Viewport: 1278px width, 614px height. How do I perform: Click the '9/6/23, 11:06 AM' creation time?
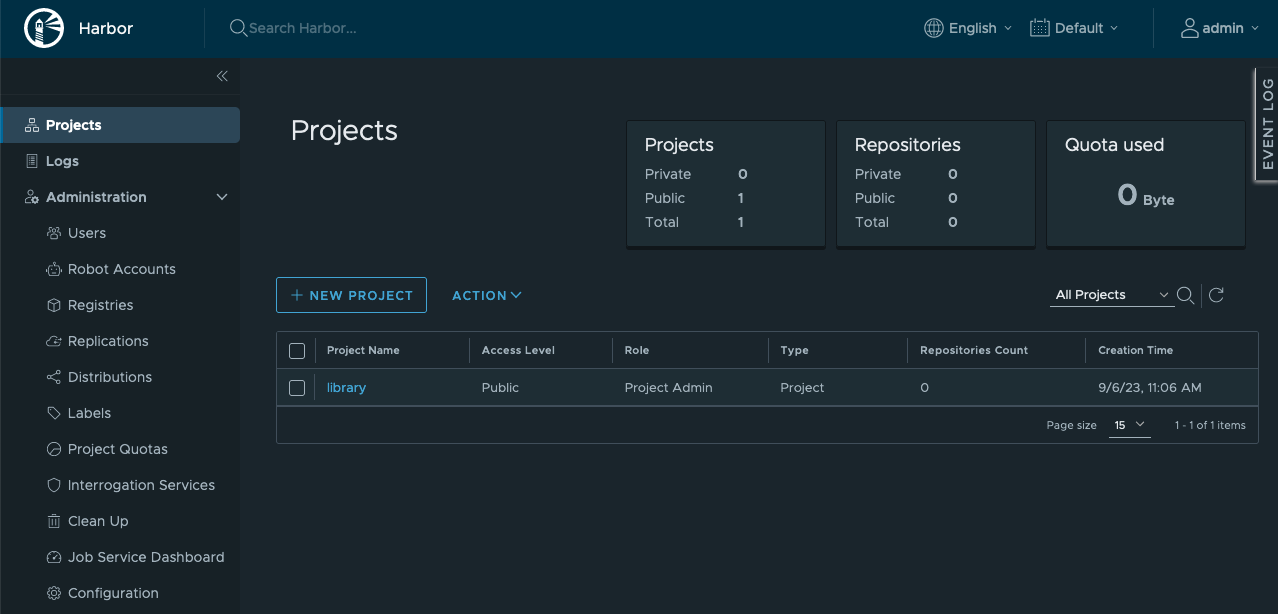pos(1149,388)
